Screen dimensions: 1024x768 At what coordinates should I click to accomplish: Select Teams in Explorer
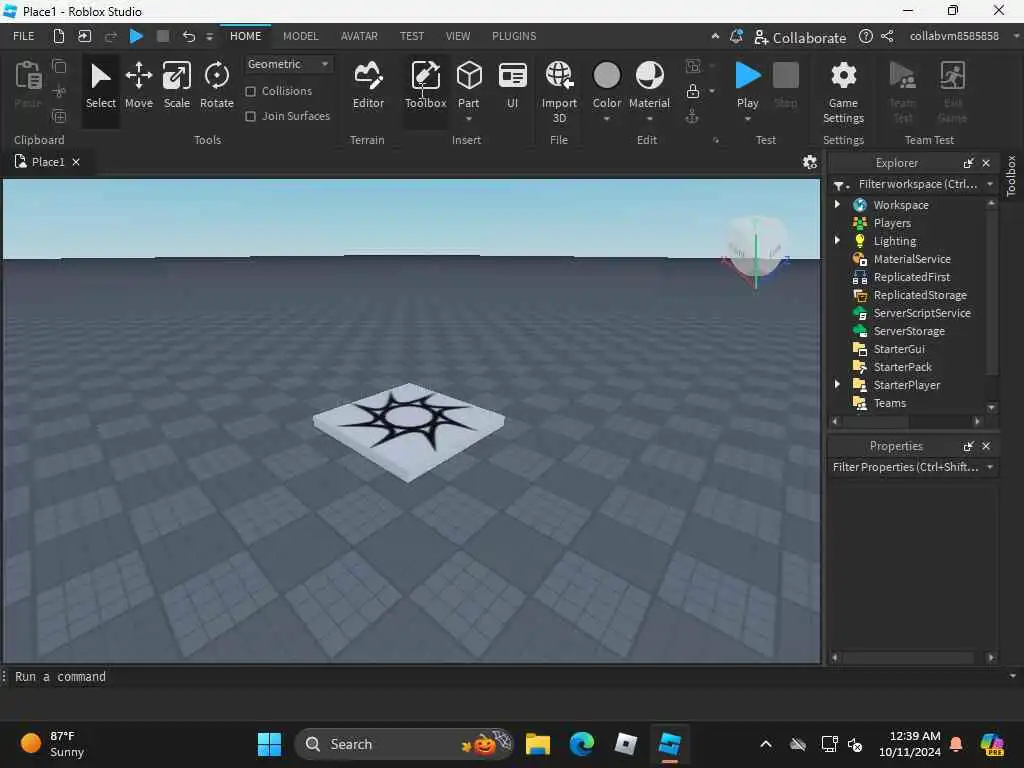889,404
